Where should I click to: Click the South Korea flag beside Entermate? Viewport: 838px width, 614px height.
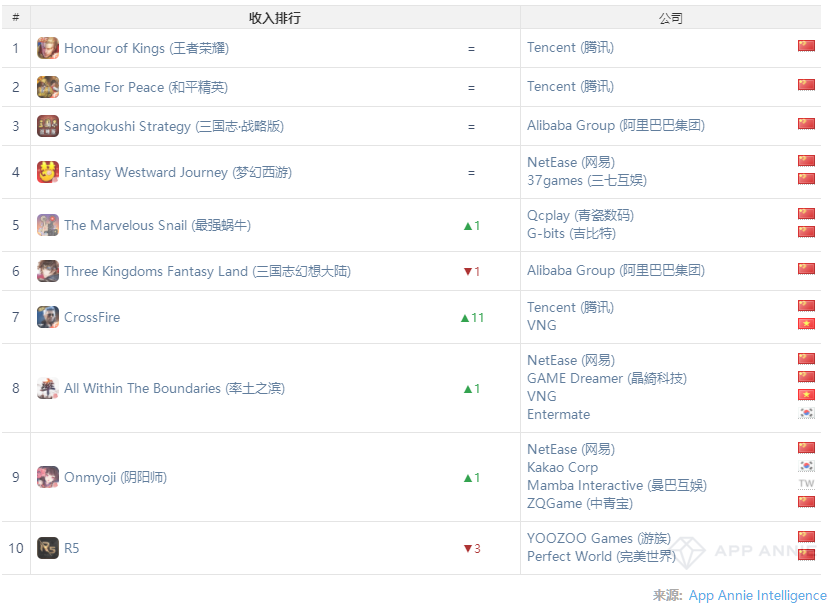tap(806, 414)
